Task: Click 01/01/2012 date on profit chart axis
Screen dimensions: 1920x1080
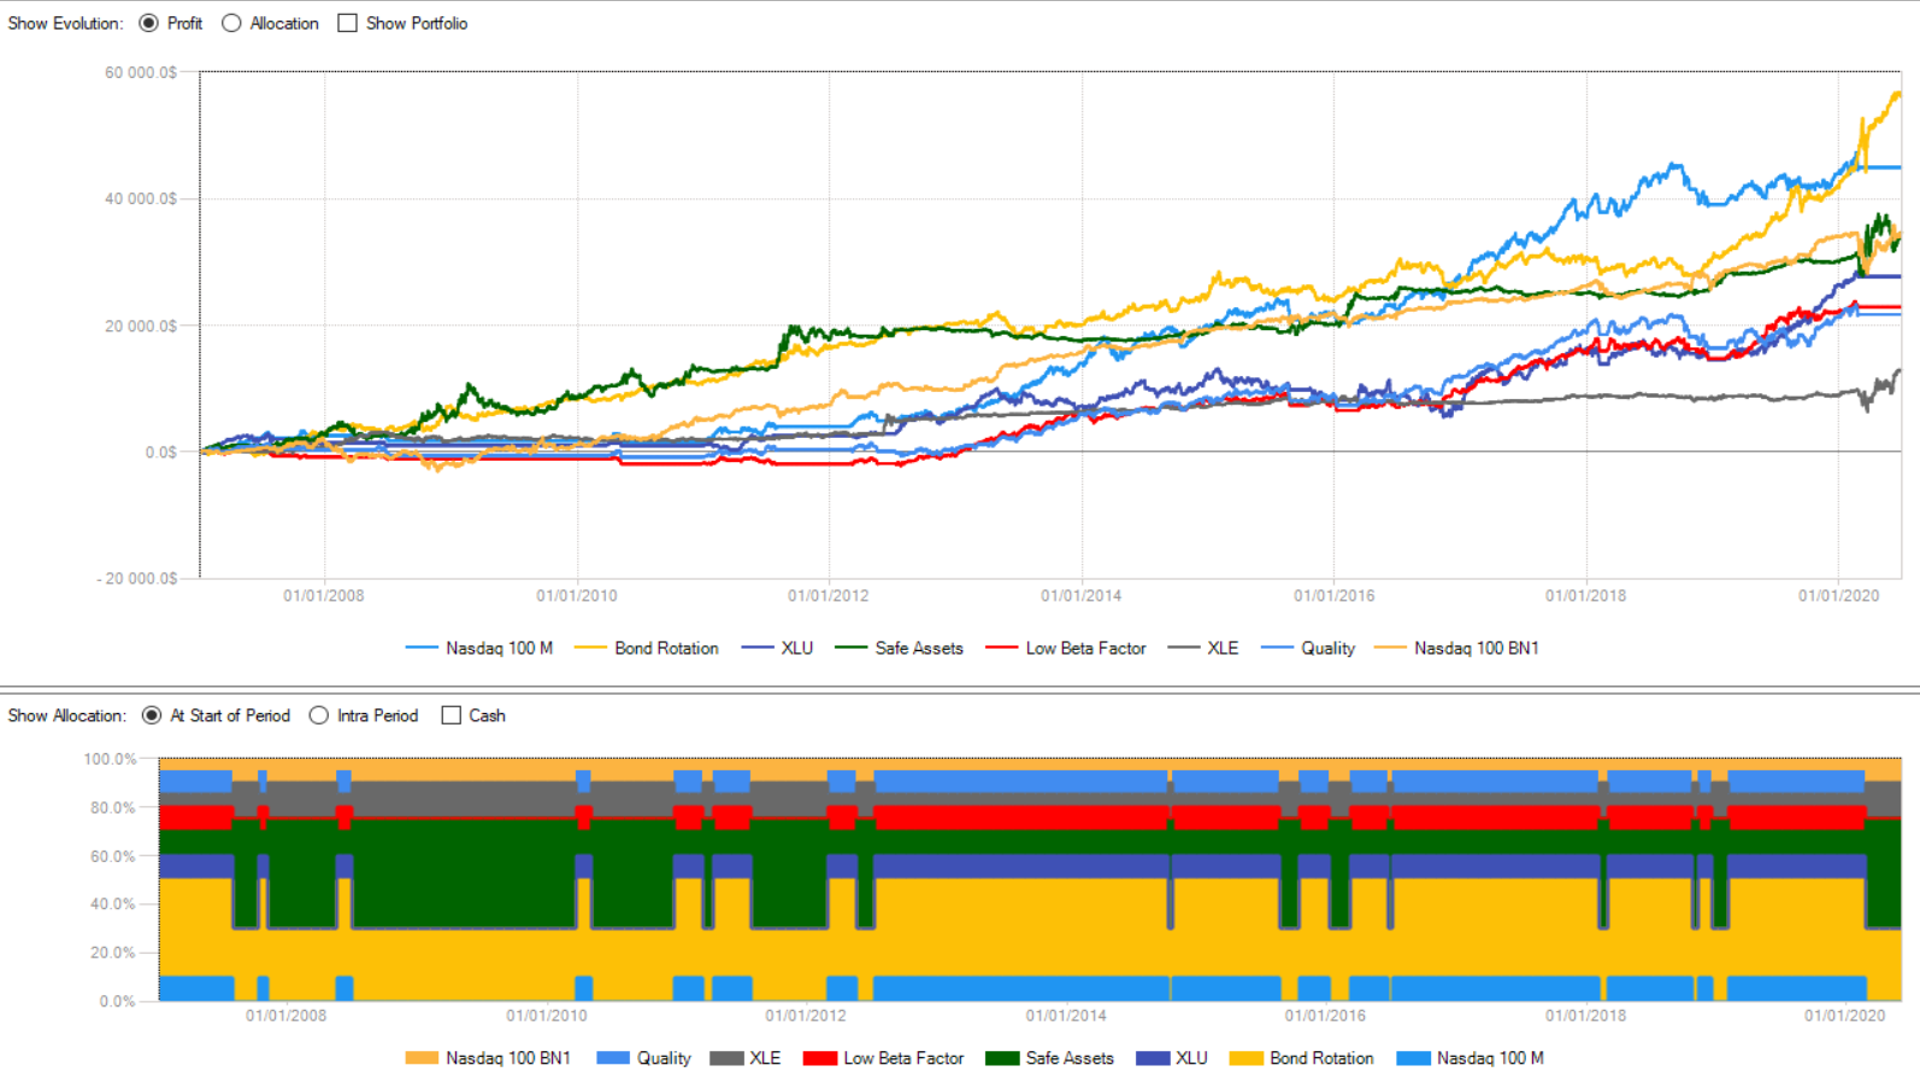Action: pyautogui.click(x=828, y=596)
